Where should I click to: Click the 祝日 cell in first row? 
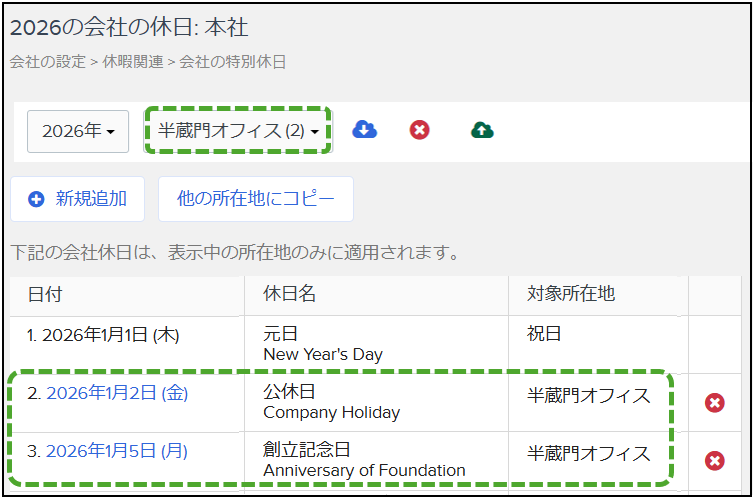tap(546, 334)
